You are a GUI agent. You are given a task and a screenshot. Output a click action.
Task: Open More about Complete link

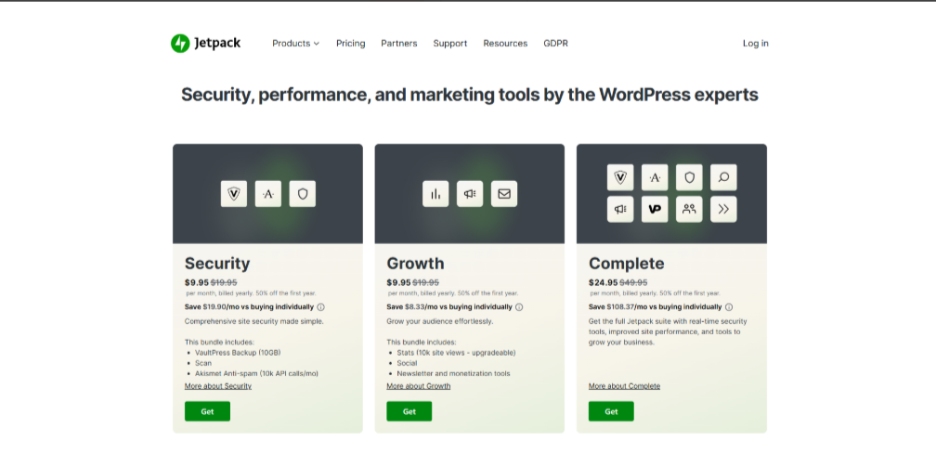[624, 386]
